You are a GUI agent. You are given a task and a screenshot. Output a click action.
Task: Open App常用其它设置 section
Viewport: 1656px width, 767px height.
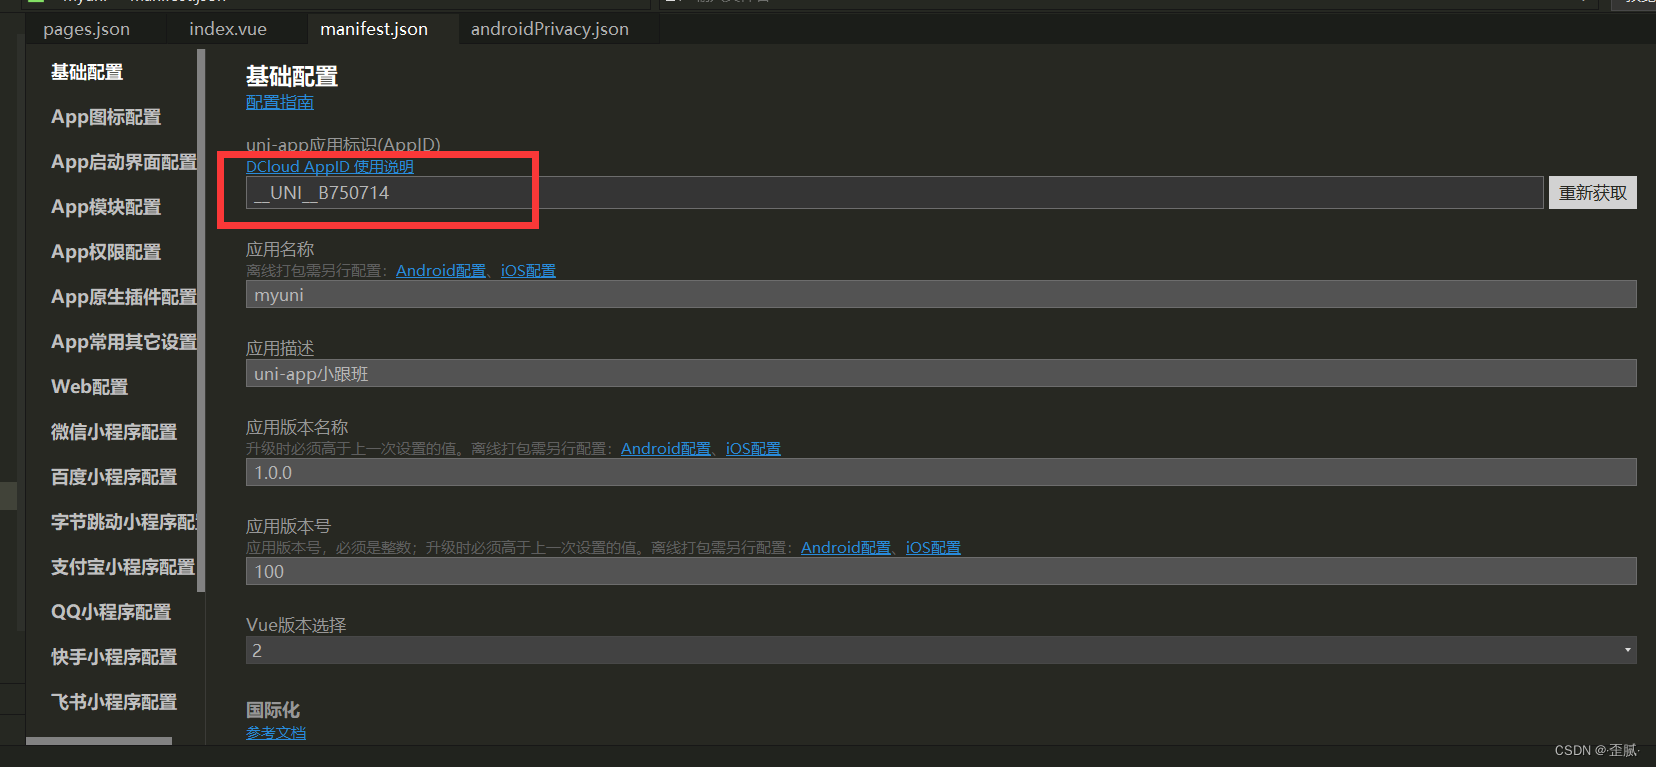[124, 342]
